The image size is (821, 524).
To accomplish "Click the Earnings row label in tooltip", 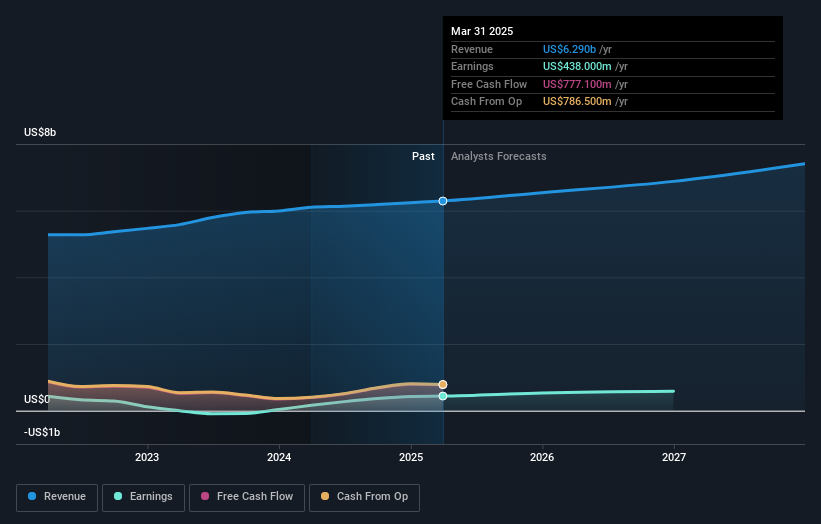I will [472, 66].
